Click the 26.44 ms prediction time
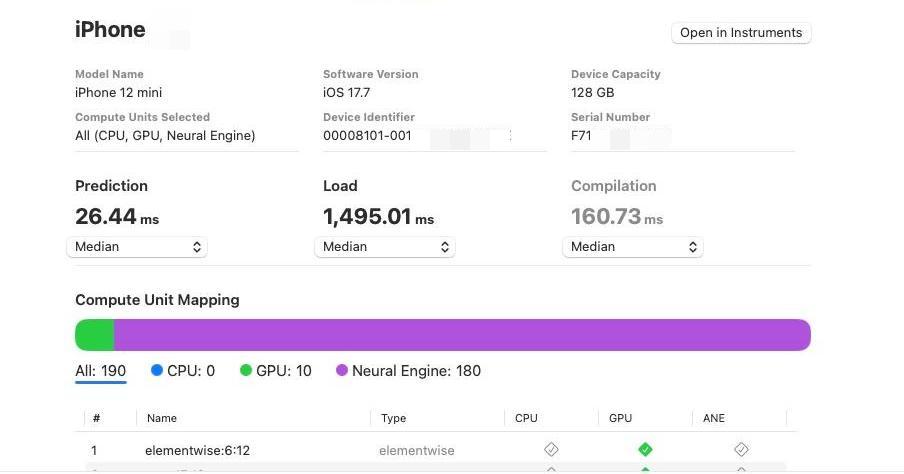The width and height of the screenshot is (904, 474). coord(117,217)
